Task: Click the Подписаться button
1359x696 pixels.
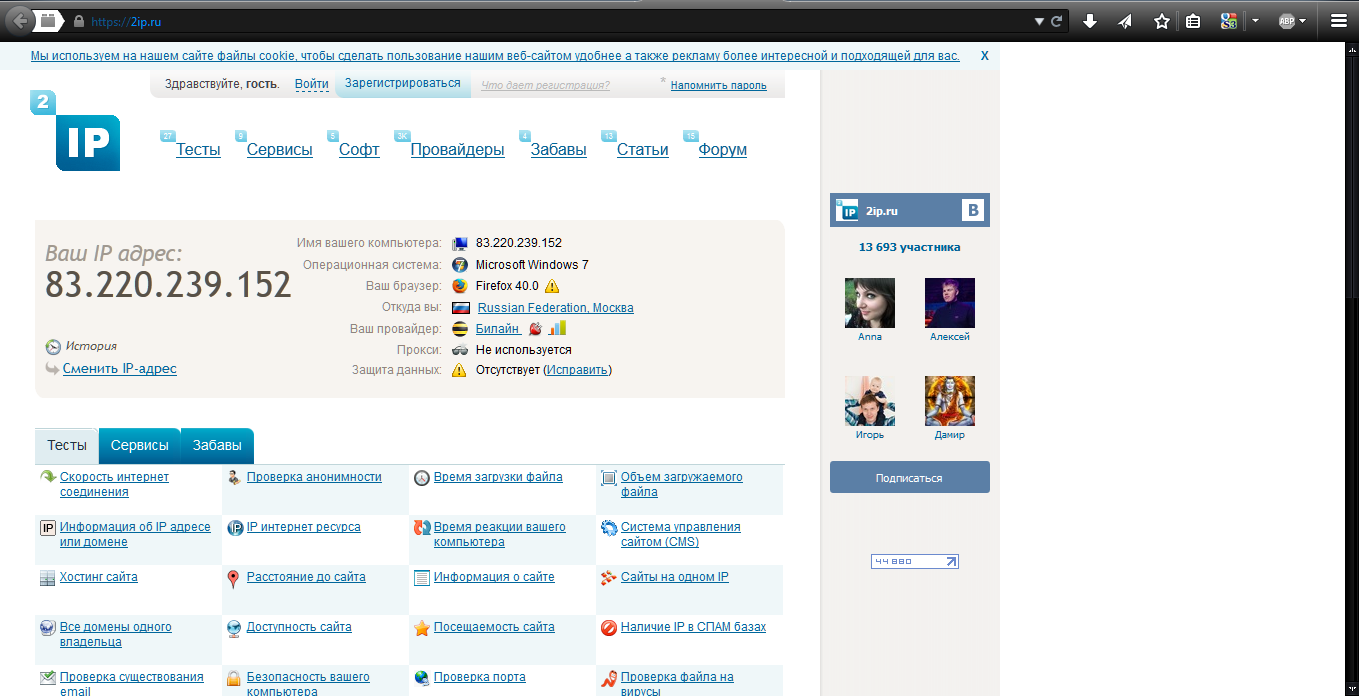Action: (x=910, y=478)
